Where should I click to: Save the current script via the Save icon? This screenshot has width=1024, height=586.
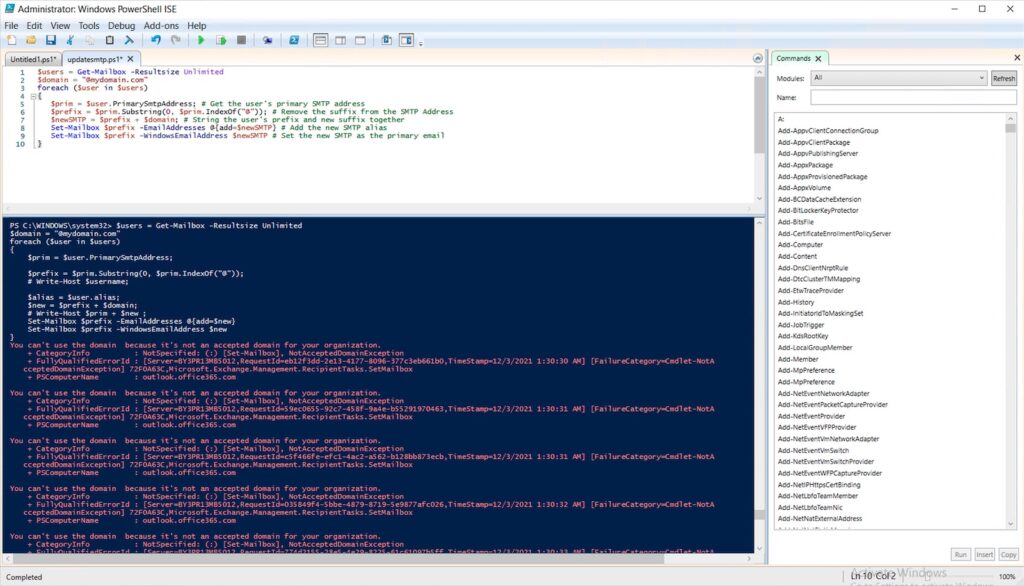51,40
